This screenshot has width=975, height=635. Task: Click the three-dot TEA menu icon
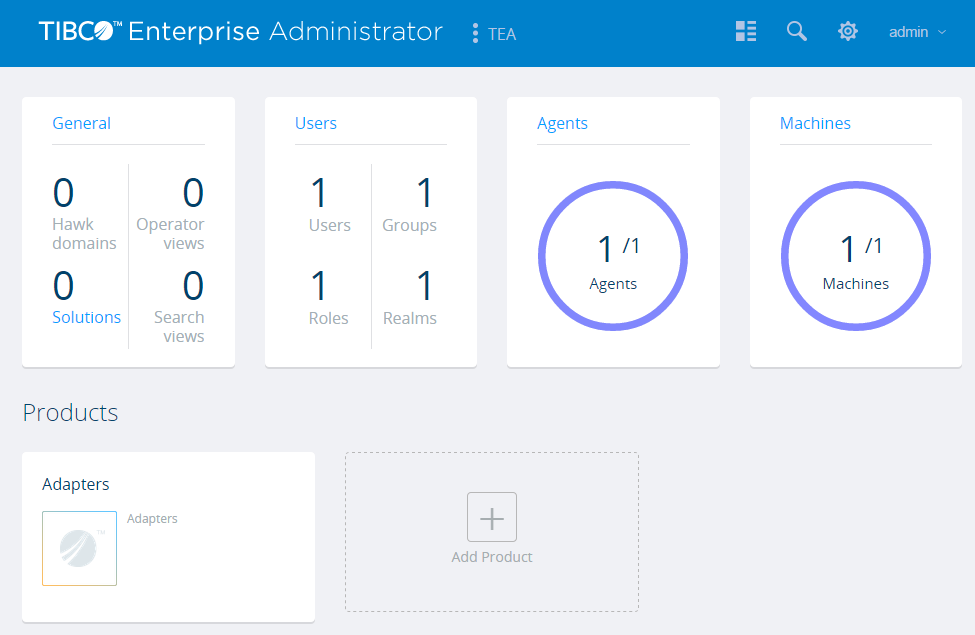475,33
